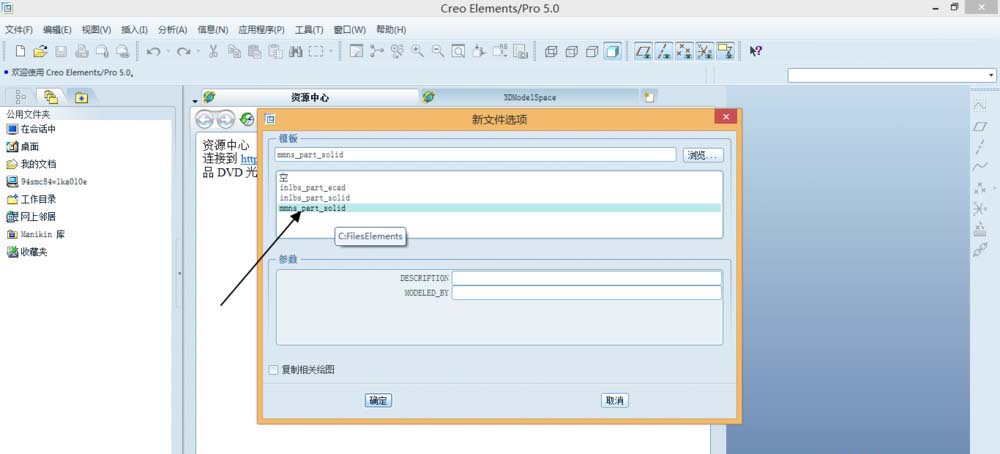
Task: Click the Cut scissors icon
Action: click(x=214, y=52)
